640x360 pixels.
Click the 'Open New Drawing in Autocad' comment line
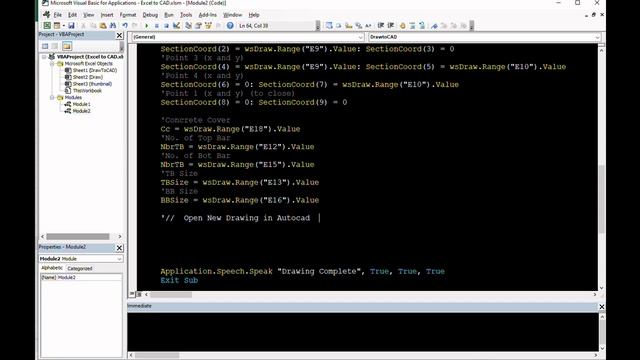pos(236,218)
